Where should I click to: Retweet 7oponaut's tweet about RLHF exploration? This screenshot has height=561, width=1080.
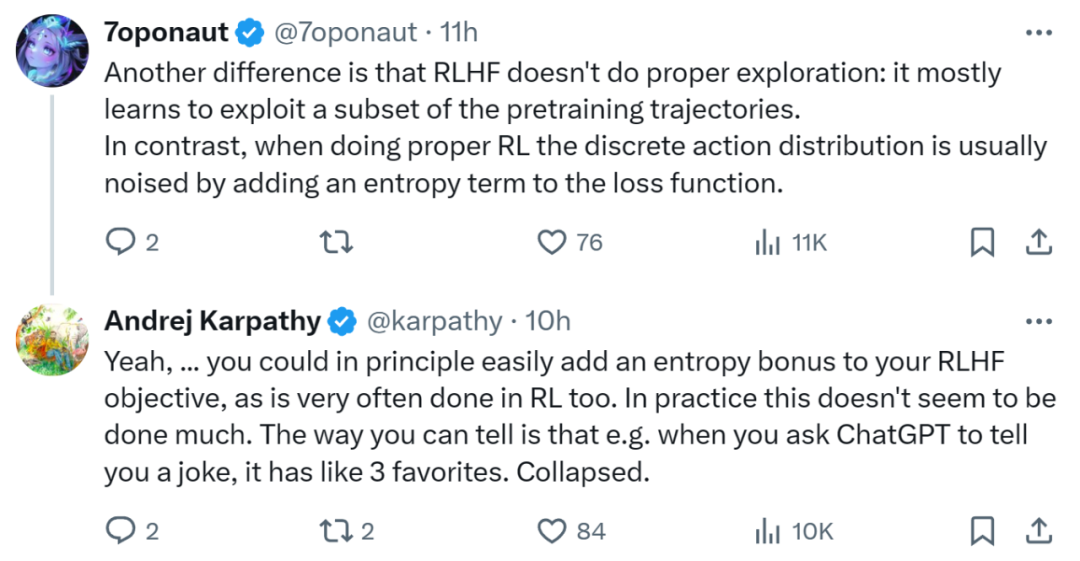[337, 242]
